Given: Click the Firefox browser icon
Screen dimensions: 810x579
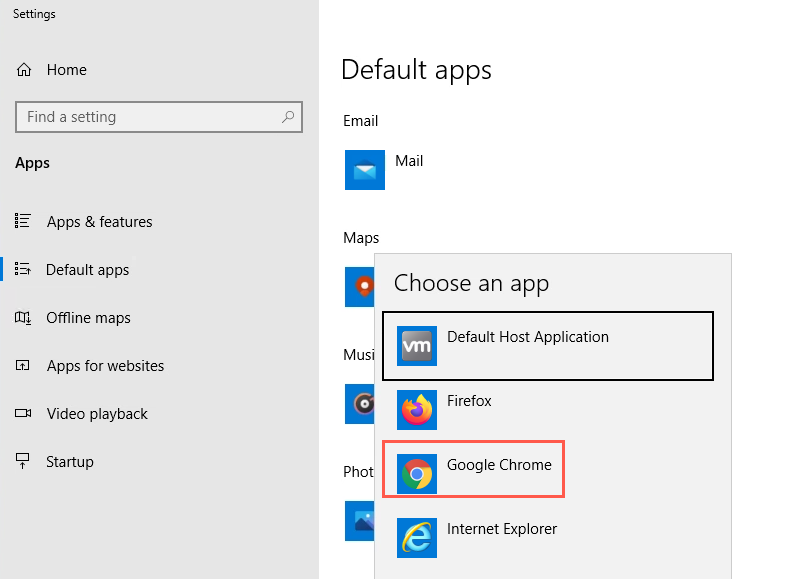Looking at the screenshot, I should [417, 410].
